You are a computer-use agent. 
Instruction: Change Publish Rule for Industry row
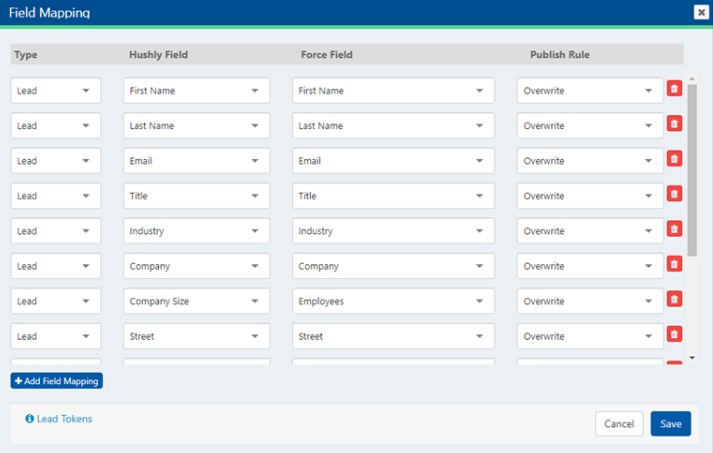(x=590, y=231)
